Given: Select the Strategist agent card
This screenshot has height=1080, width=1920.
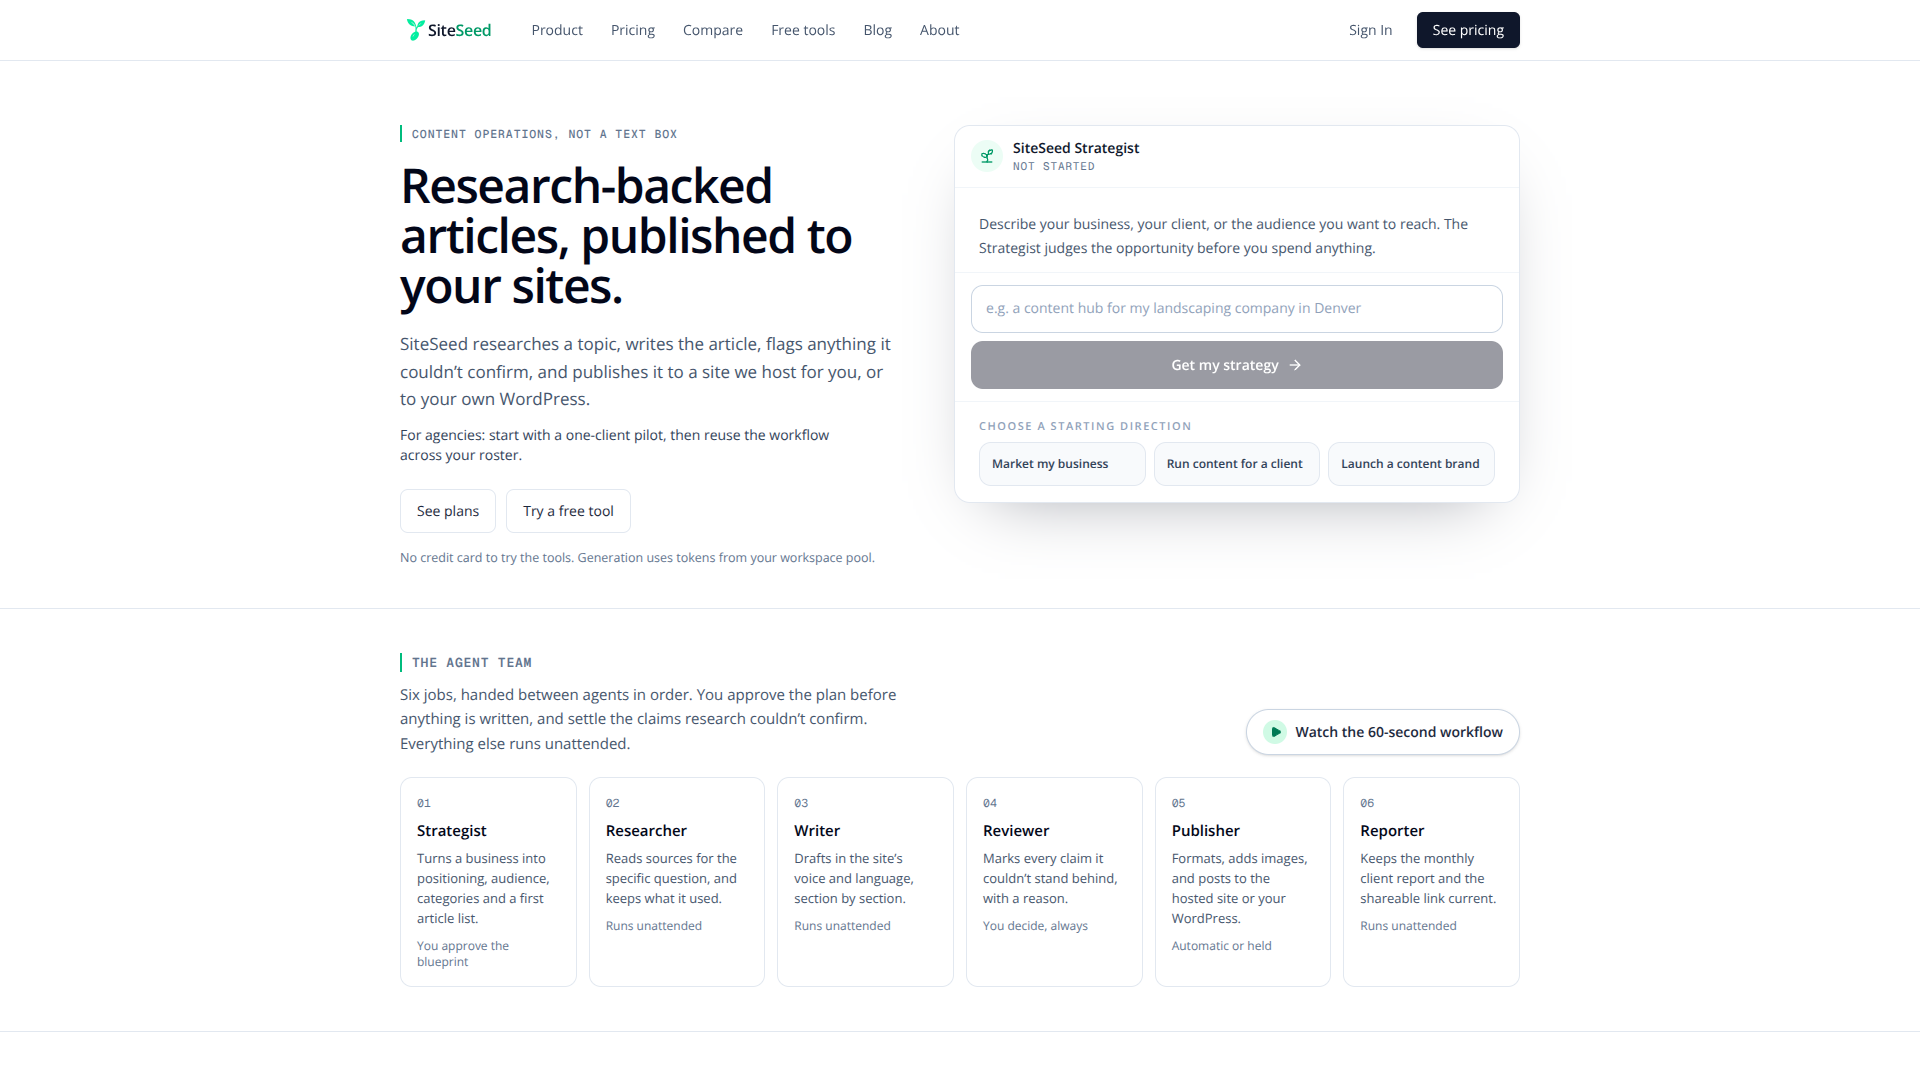Looking at the screenshot, I should click(x=488, y=882).
